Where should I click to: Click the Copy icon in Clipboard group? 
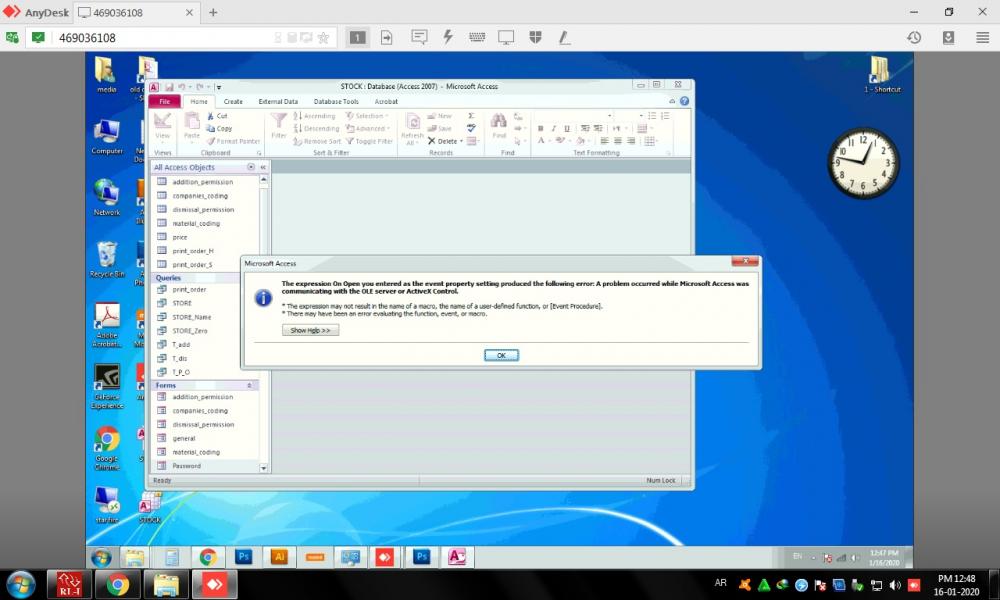pos(211,128)
